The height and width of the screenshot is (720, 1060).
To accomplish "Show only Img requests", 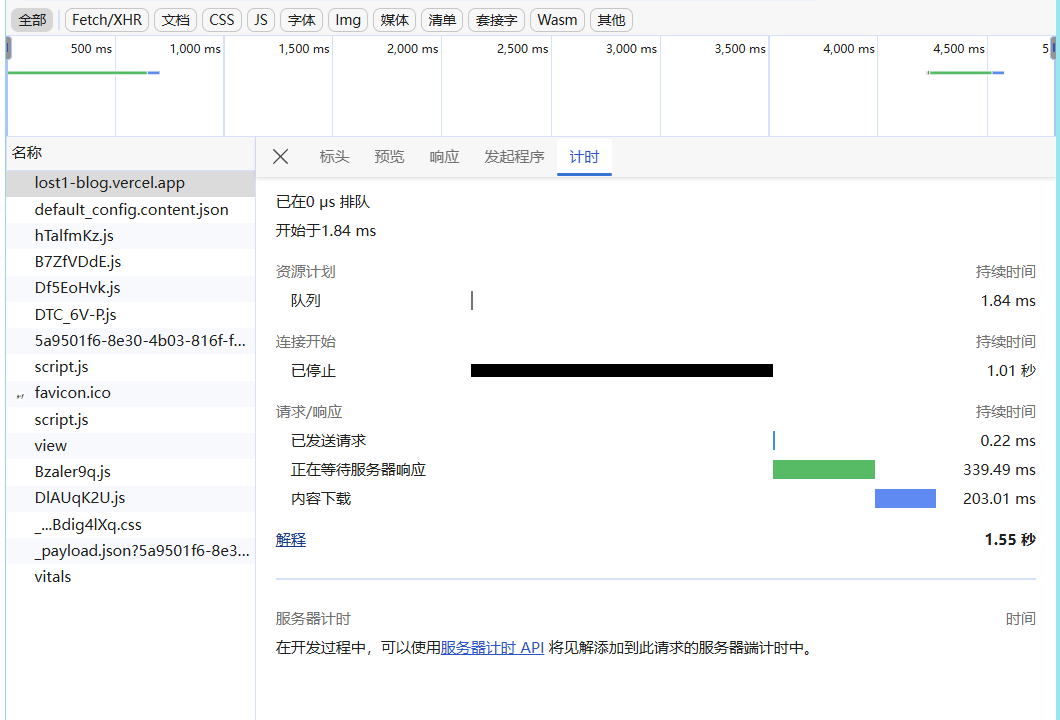I will pos(347,20).
